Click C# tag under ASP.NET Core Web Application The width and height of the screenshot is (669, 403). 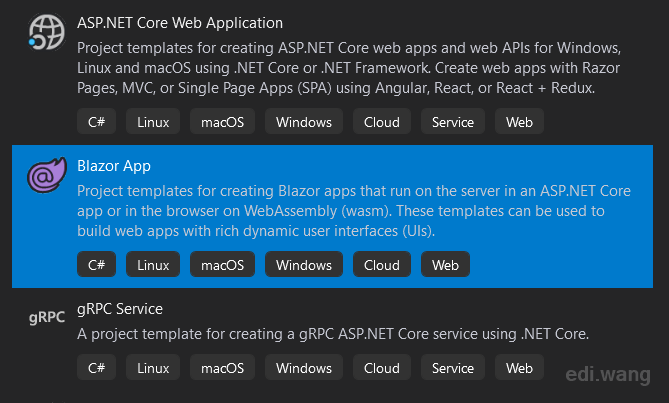click(96, 122)
